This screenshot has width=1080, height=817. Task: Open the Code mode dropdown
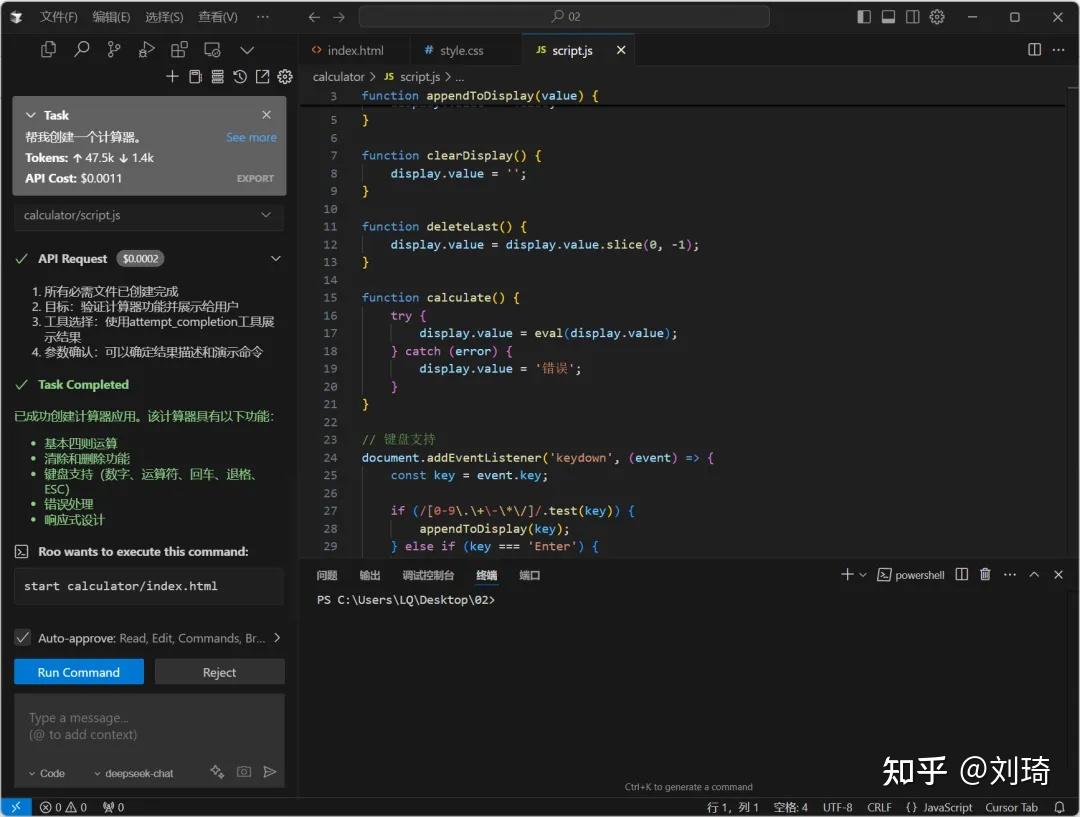click(46, 772)
